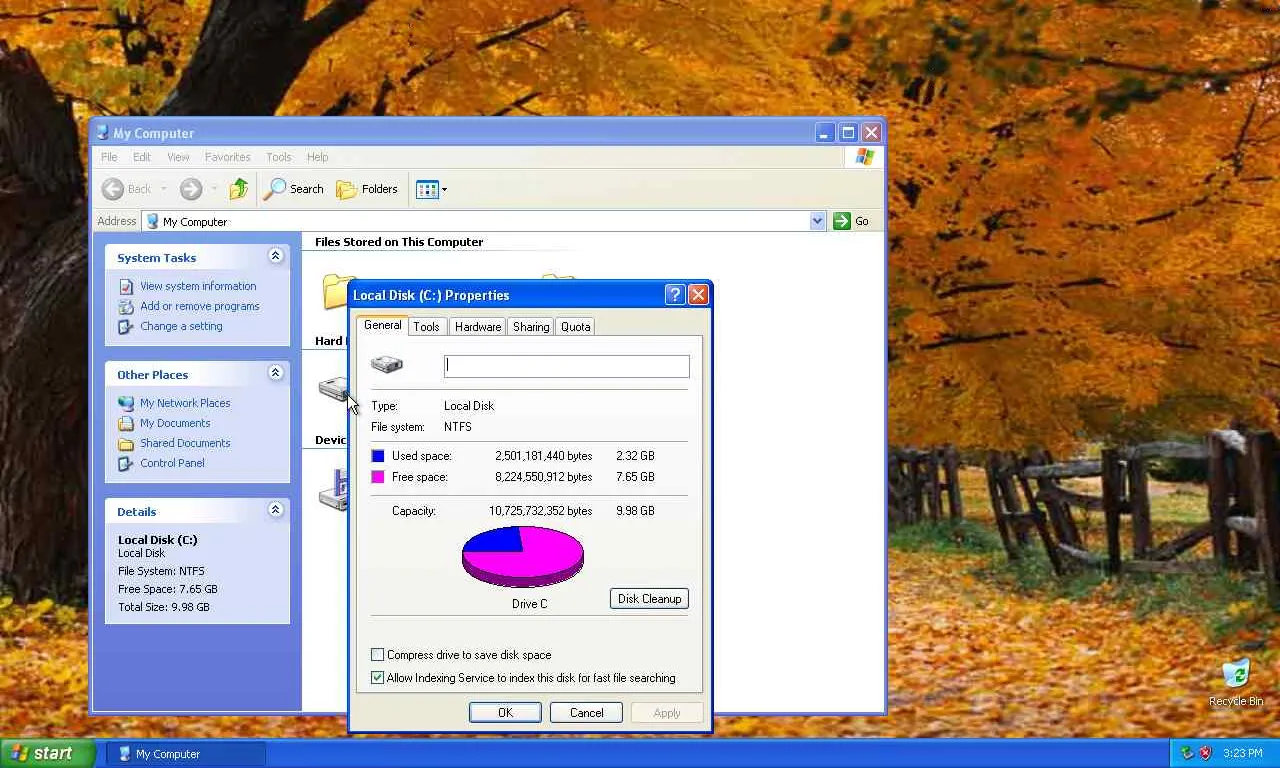Click the network connection tray icon
Screen dimensions: 1280x768
click(1188, 753)
